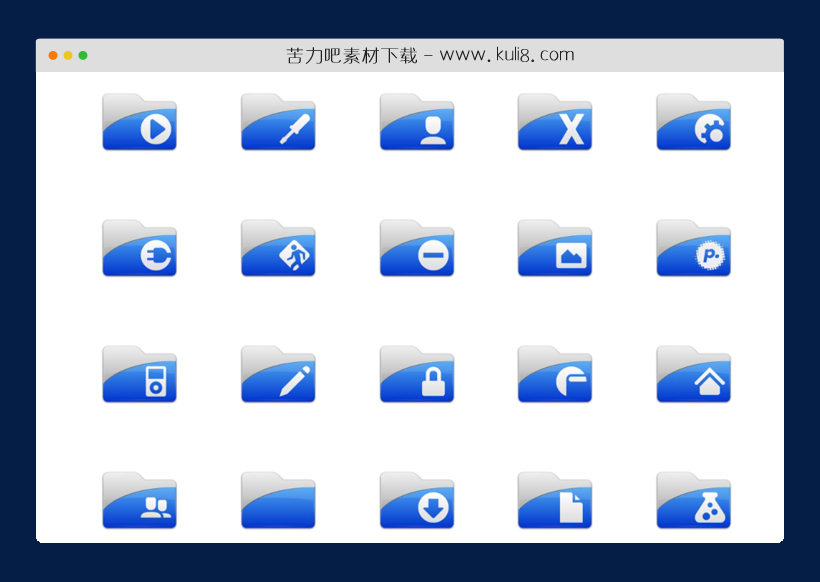The width and height of the screenshot is (820, 582).
Task: Click the user silhouette folder icon
Action: (417, 122)
